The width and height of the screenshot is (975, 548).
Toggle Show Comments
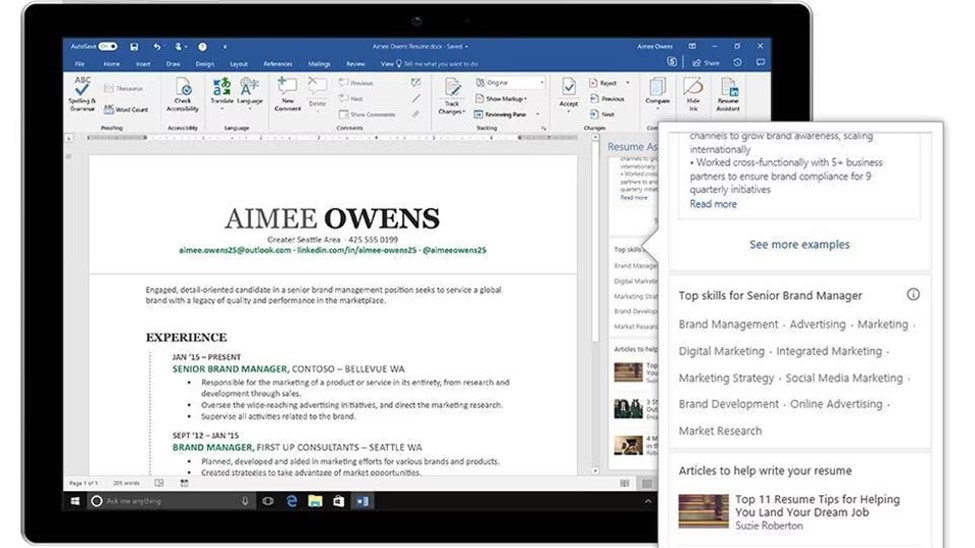(x=367, y=114)
